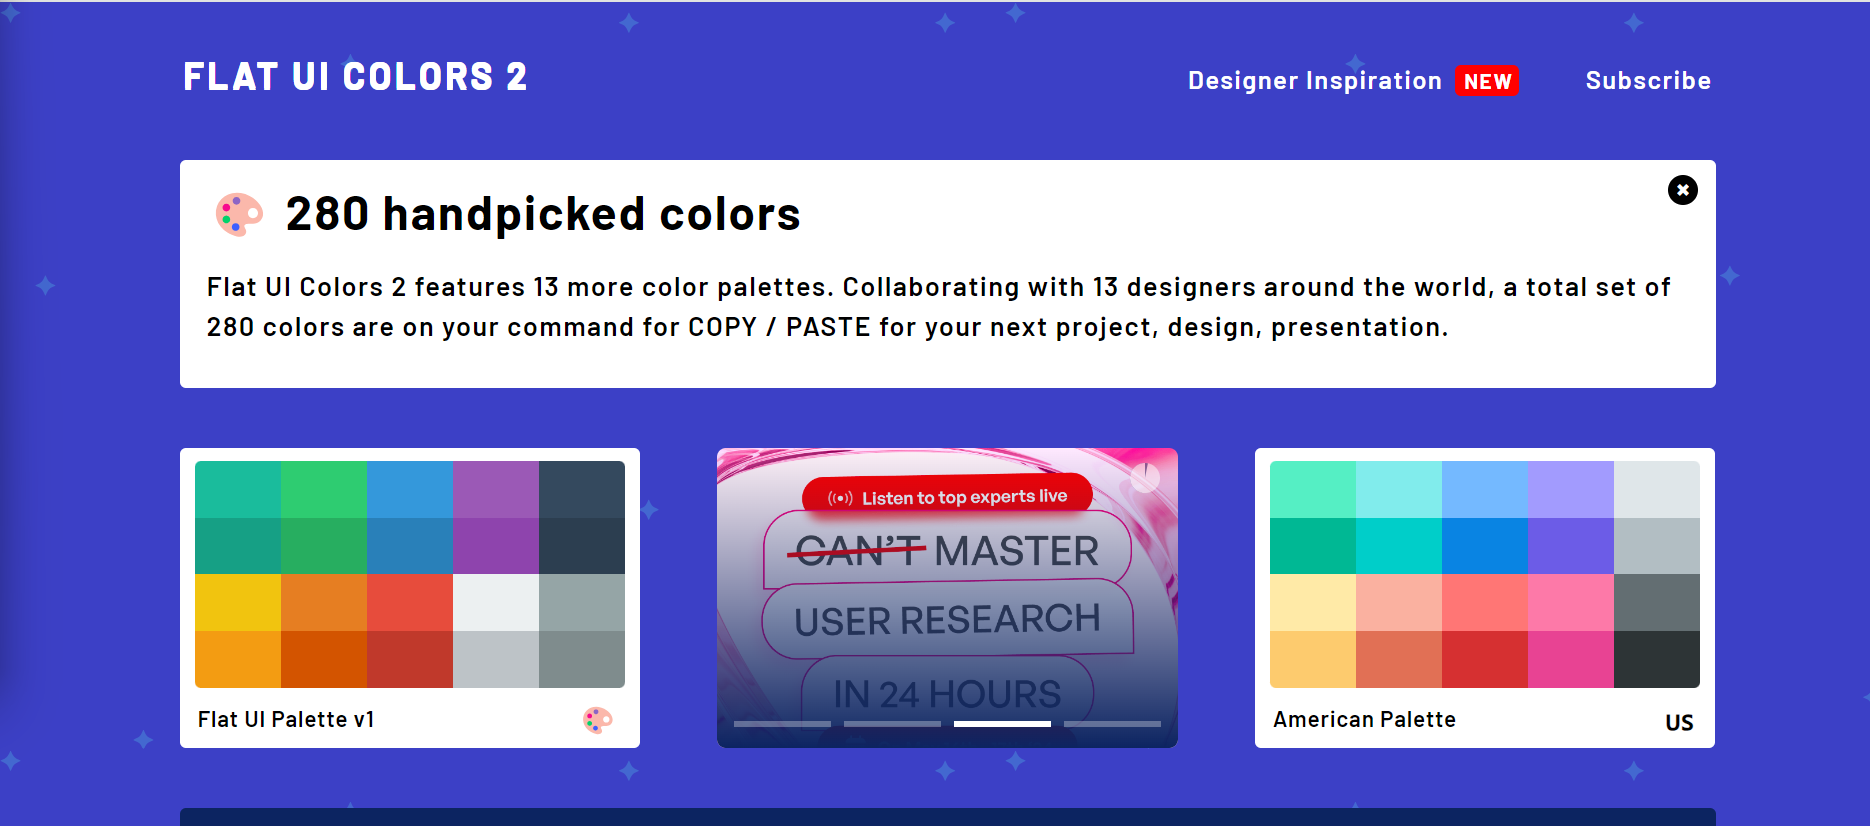Screen dimensions: 1870x826
Task: Pick the light sky blue swatch in American Palette
Action: (x=1485, y=489)
